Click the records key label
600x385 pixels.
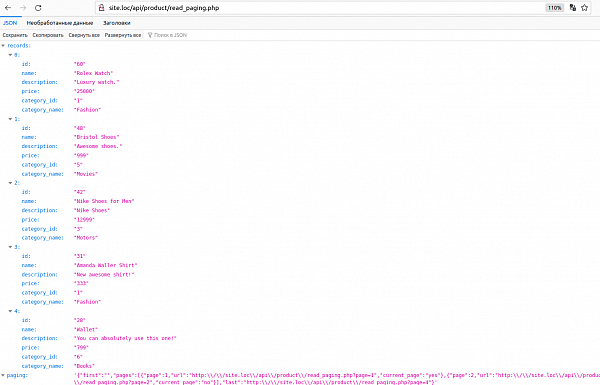[x=19, y=46]
